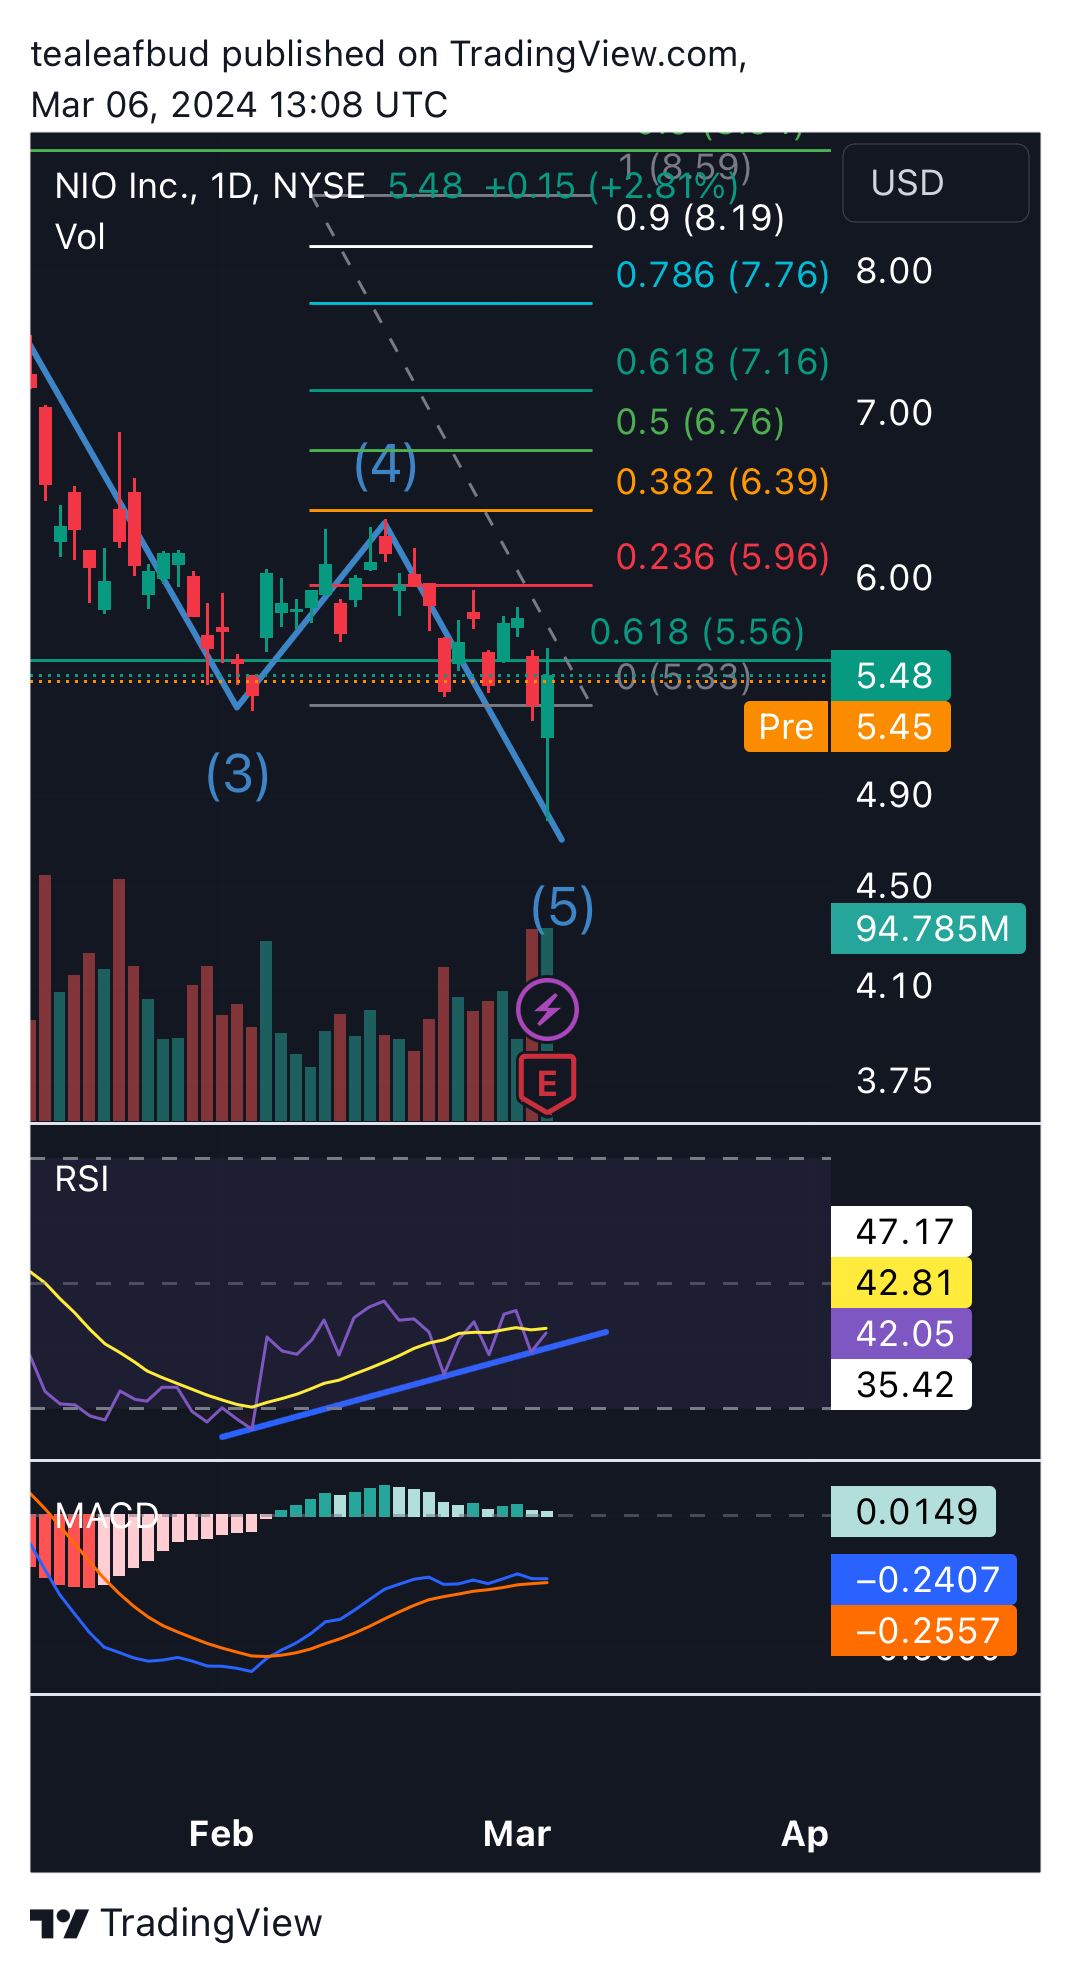Image resolution: width=1071 pixels, height=1978 pixels.
Task: Click the orange signal value −0.2557
Action: (x=924, y=1631)
